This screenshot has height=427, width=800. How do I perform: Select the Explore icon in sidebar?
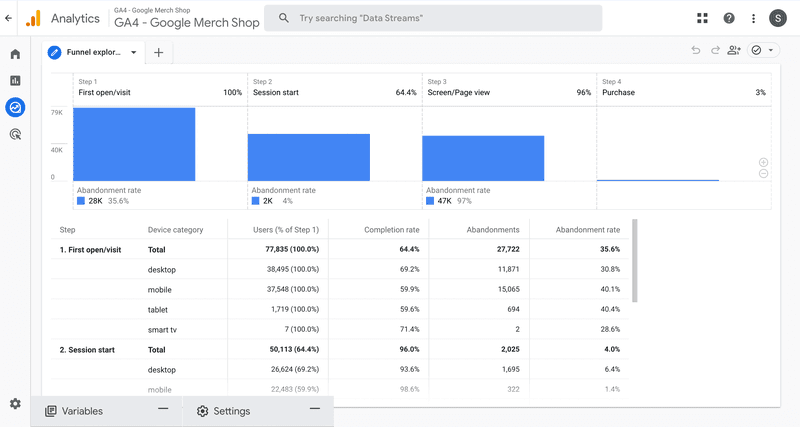[x=15, y=107]
